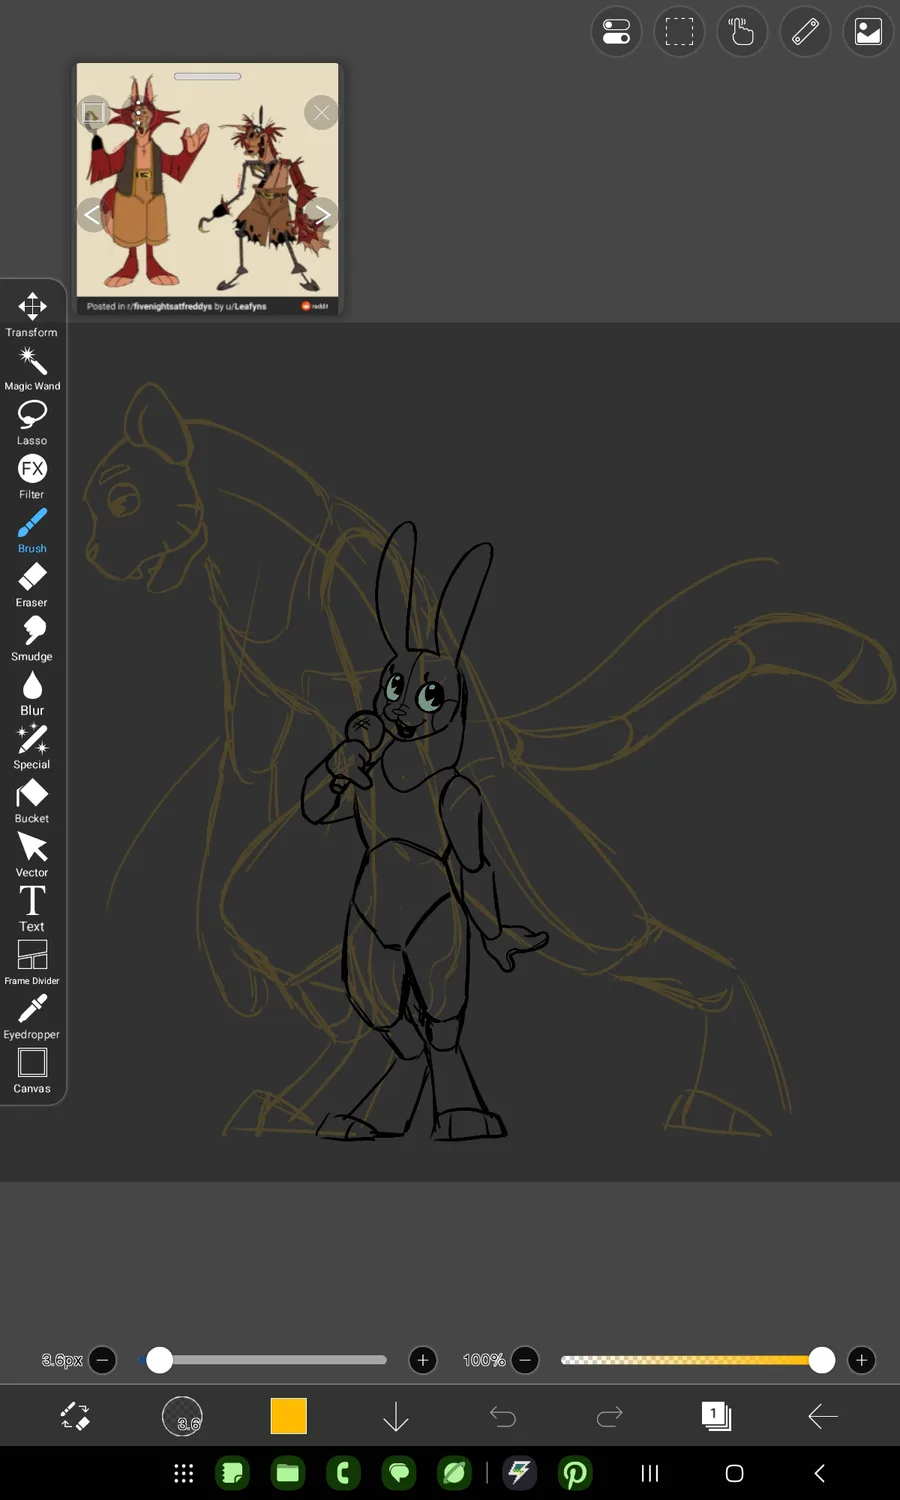Open the Android app drawer grid
Screen dimensions: 900x1500
pos(184,1473)
